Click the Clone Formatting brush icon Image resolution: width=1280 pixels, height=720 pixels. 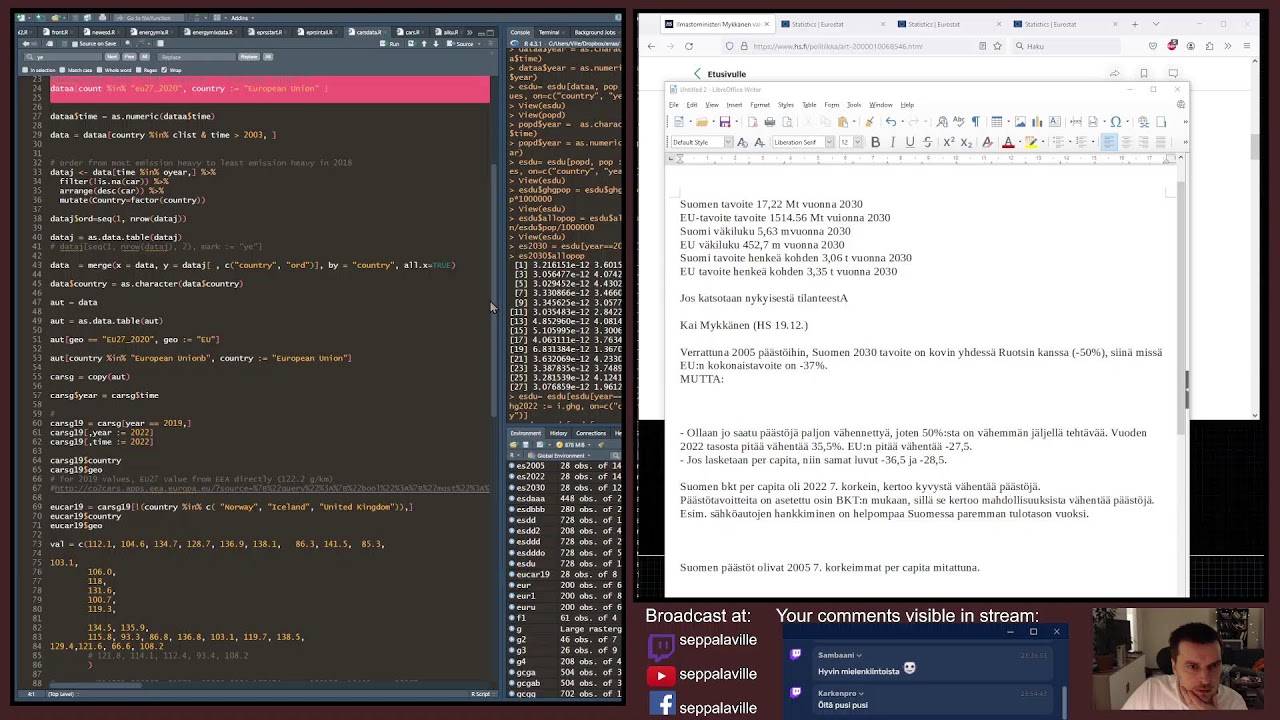click(868, 122)
